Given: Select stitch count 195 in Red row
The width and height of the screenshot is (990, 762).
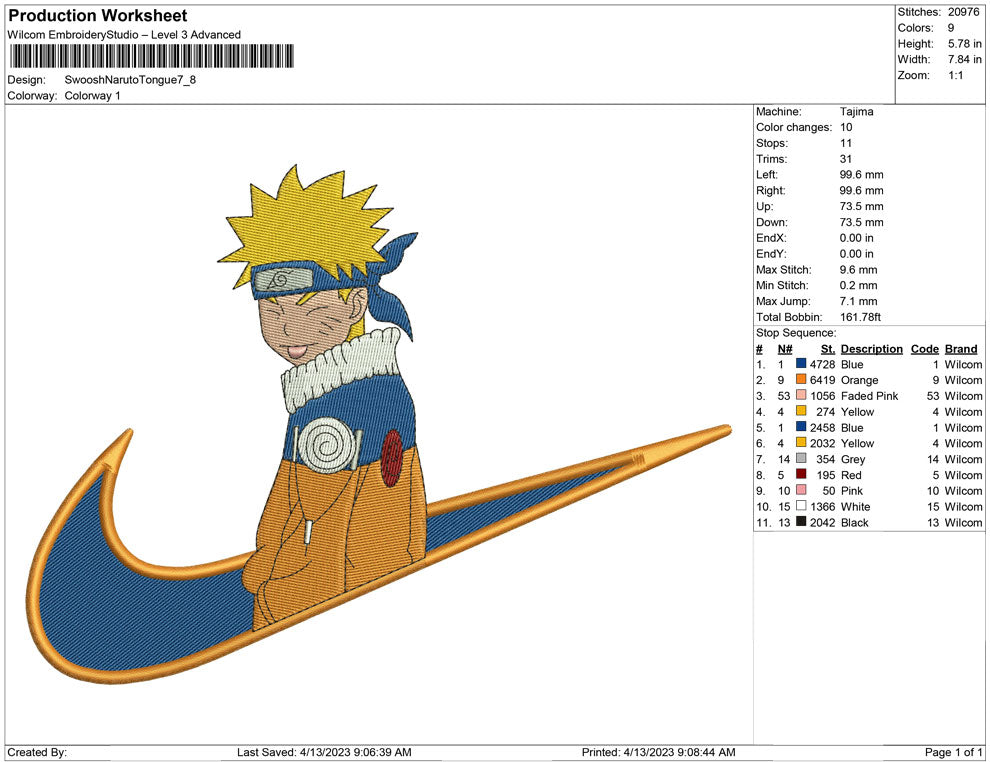Looking at the screenshot, I should click(826, 475).
